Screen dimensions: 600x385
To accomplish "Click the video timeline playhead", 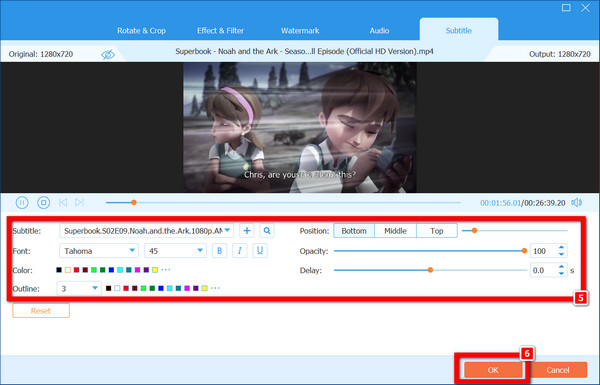I will click(134, 202).
